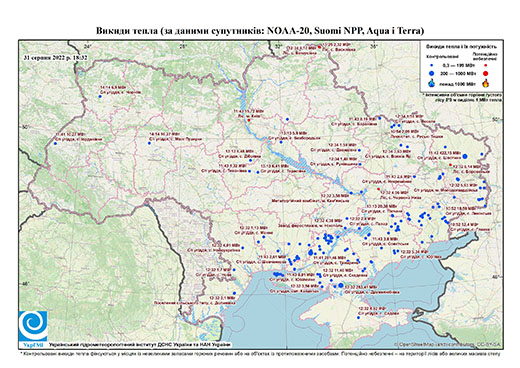Click the large blue circle legend symbol
The height and width of the screenshot is (368, 520).
[x=432, y=73]
